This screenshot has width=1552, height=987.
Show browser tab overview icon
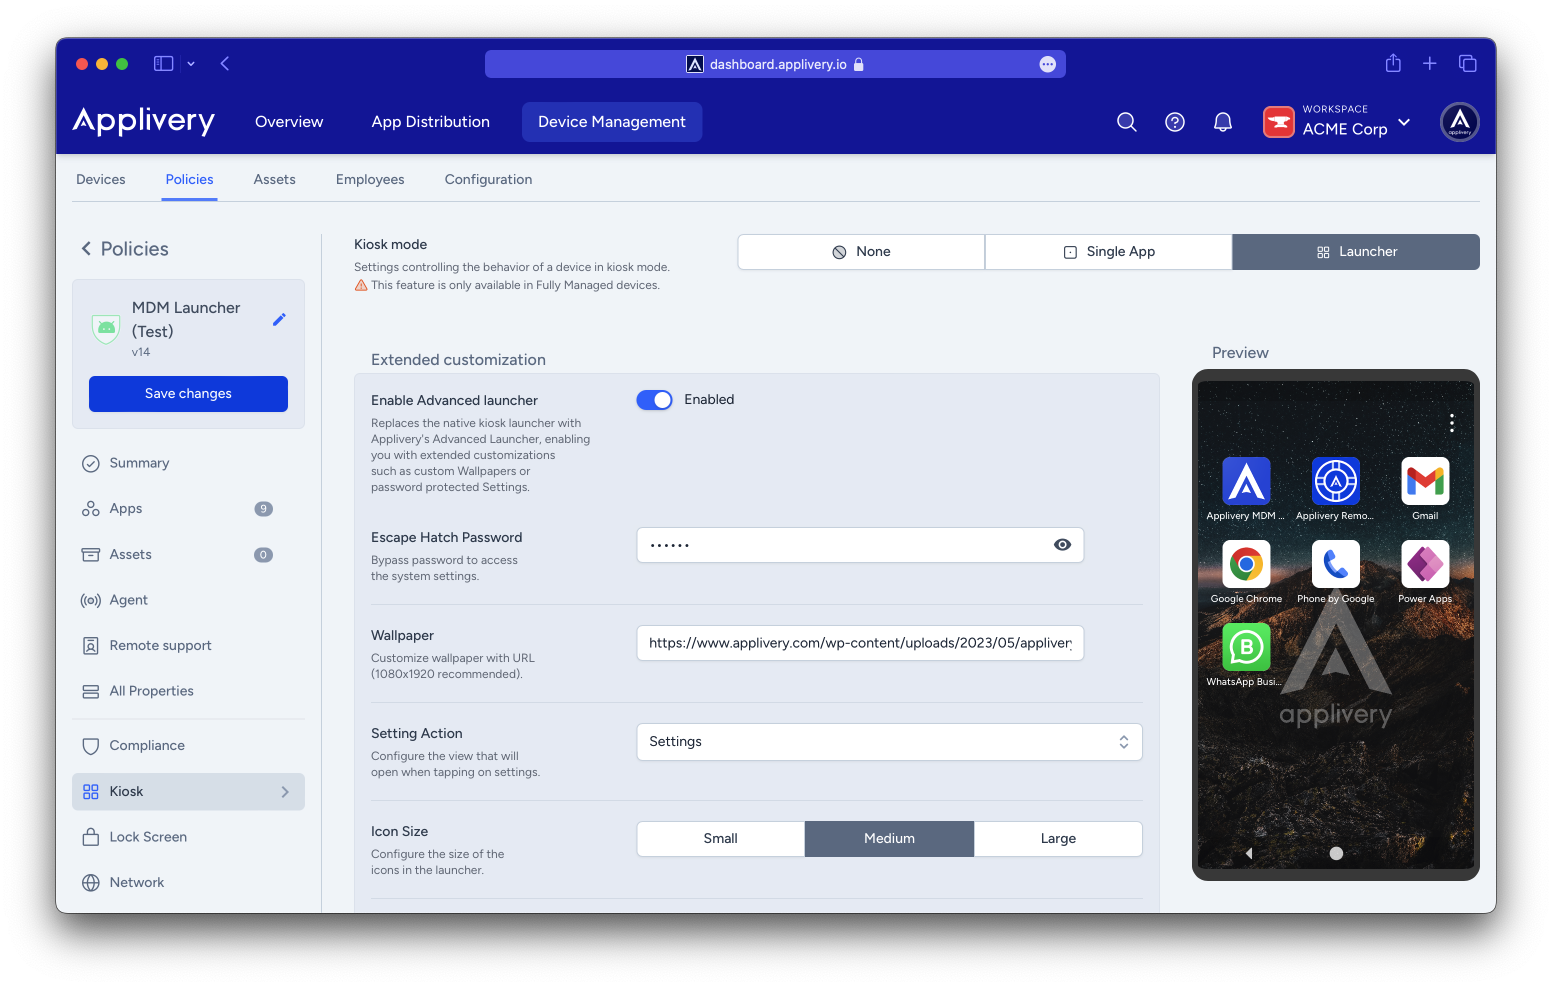pos(1468,63)
